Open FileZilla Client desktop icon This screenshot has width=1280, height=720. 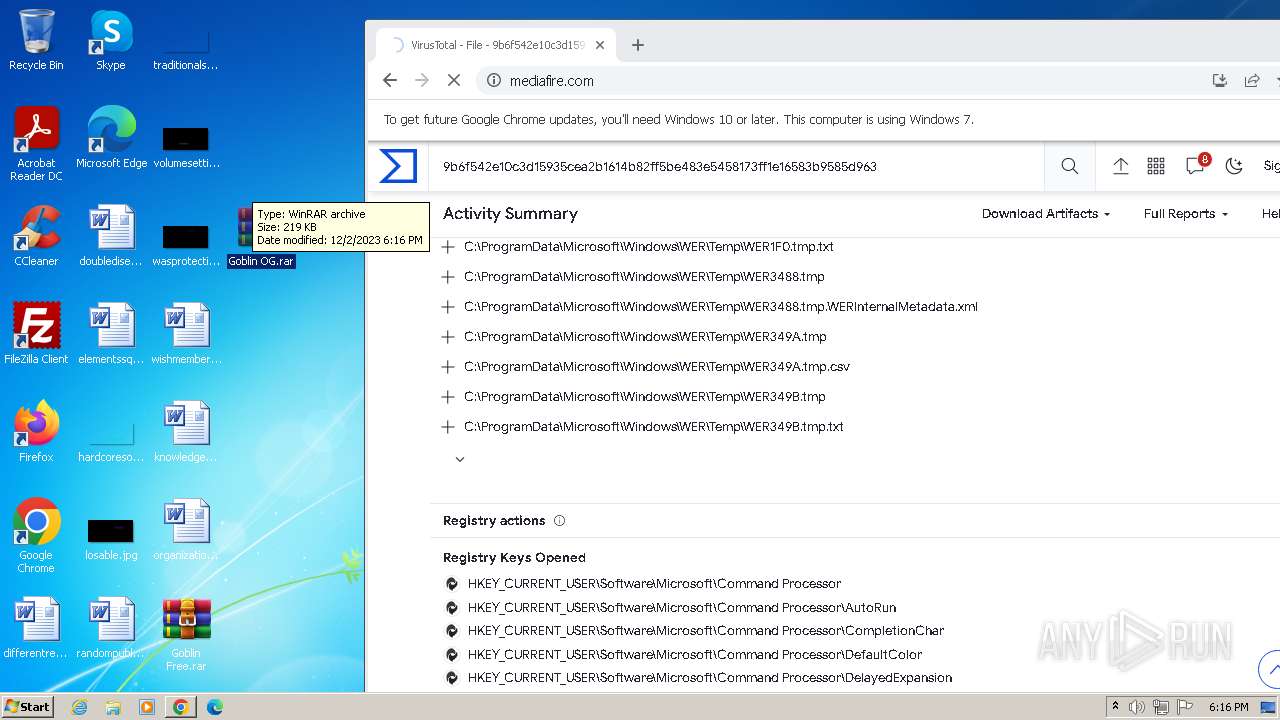pos(36,334)
